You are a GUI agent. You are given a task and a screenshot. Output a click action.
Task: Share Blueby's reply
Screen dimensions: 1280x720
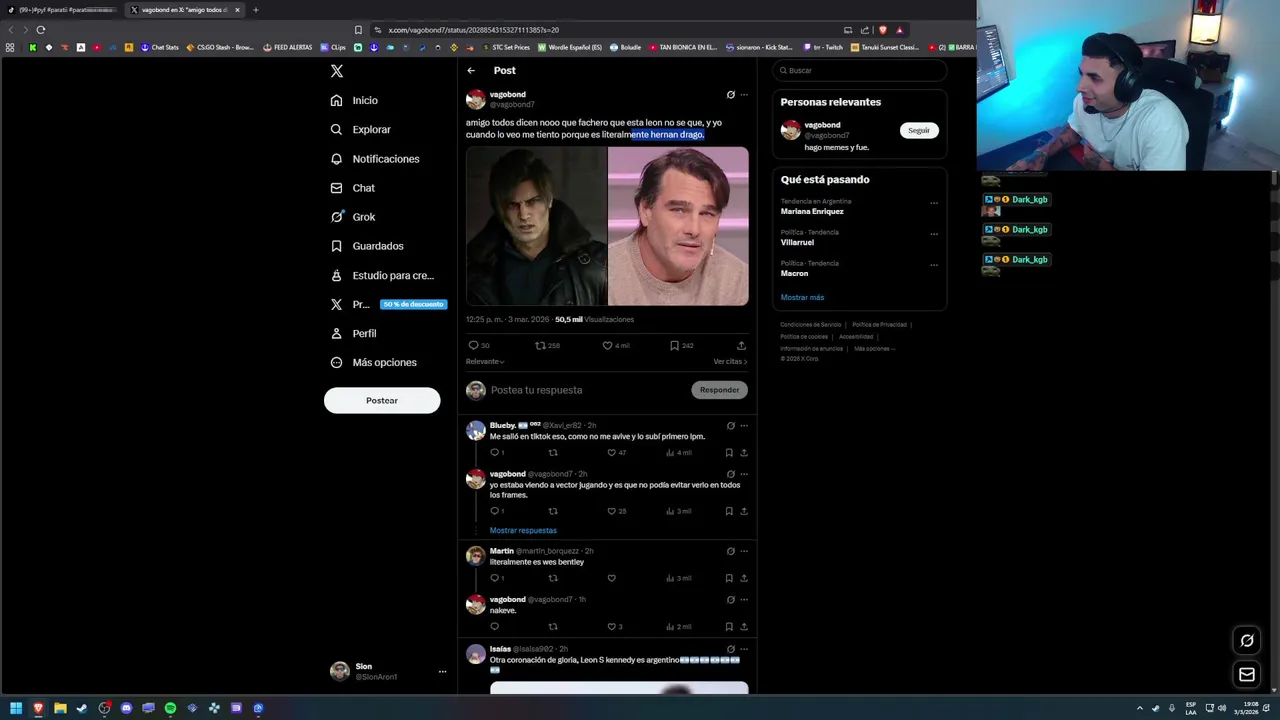[743, 453]
